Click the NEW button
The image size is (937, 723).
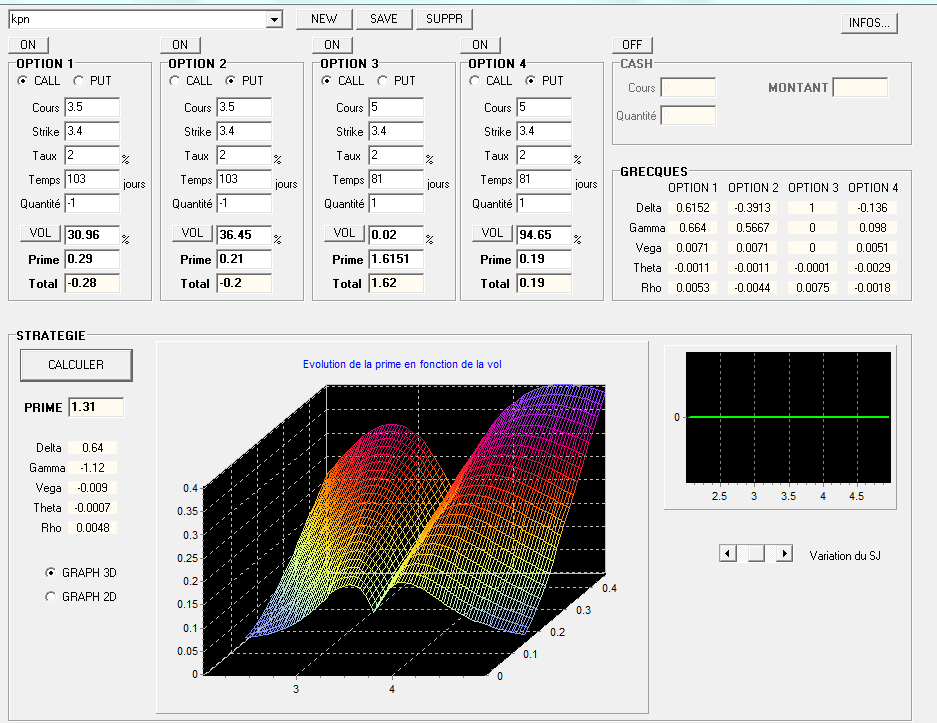pos(324,19)
